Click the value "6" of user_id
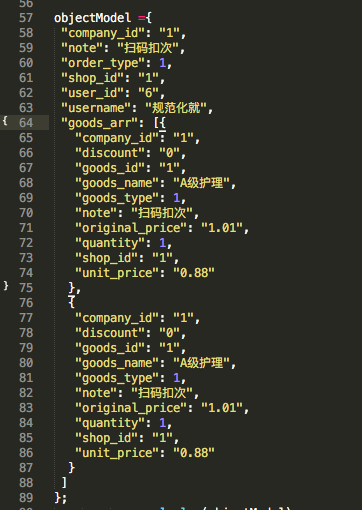Viewport: 362px width, 510px height. (149, 93)
